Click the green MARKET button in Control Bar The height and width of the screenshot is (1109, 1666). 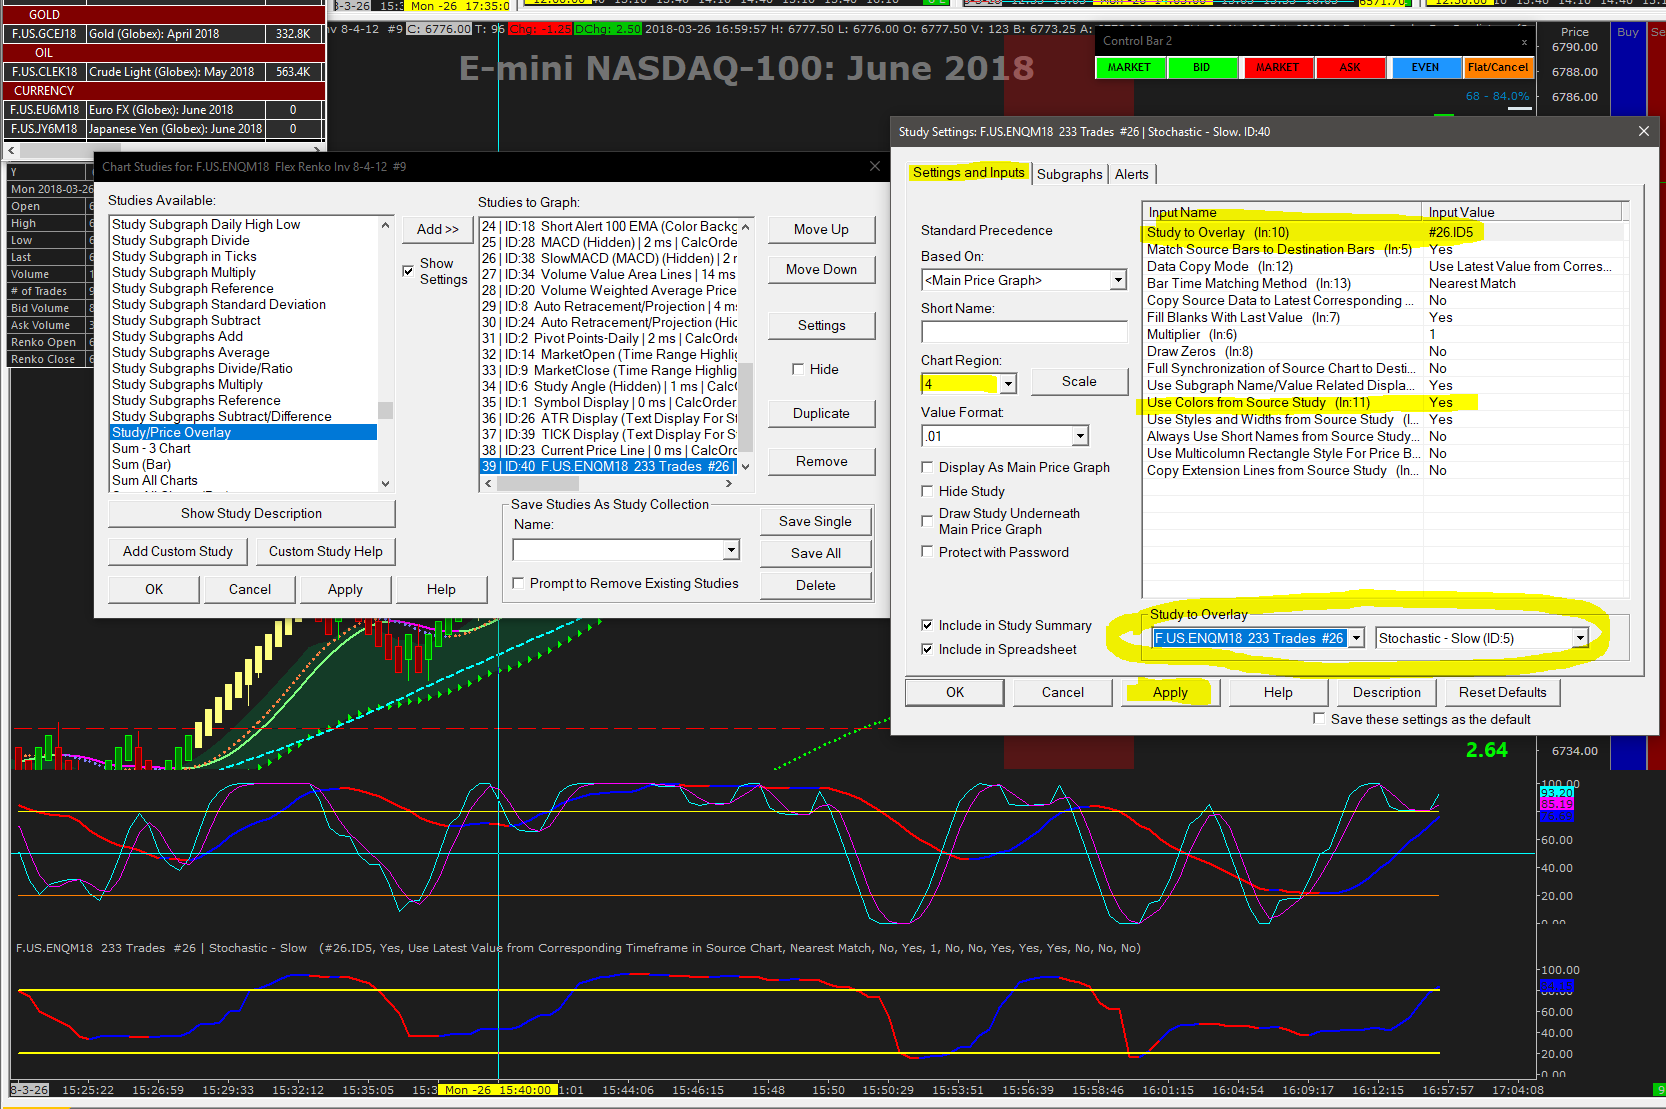1129,67
